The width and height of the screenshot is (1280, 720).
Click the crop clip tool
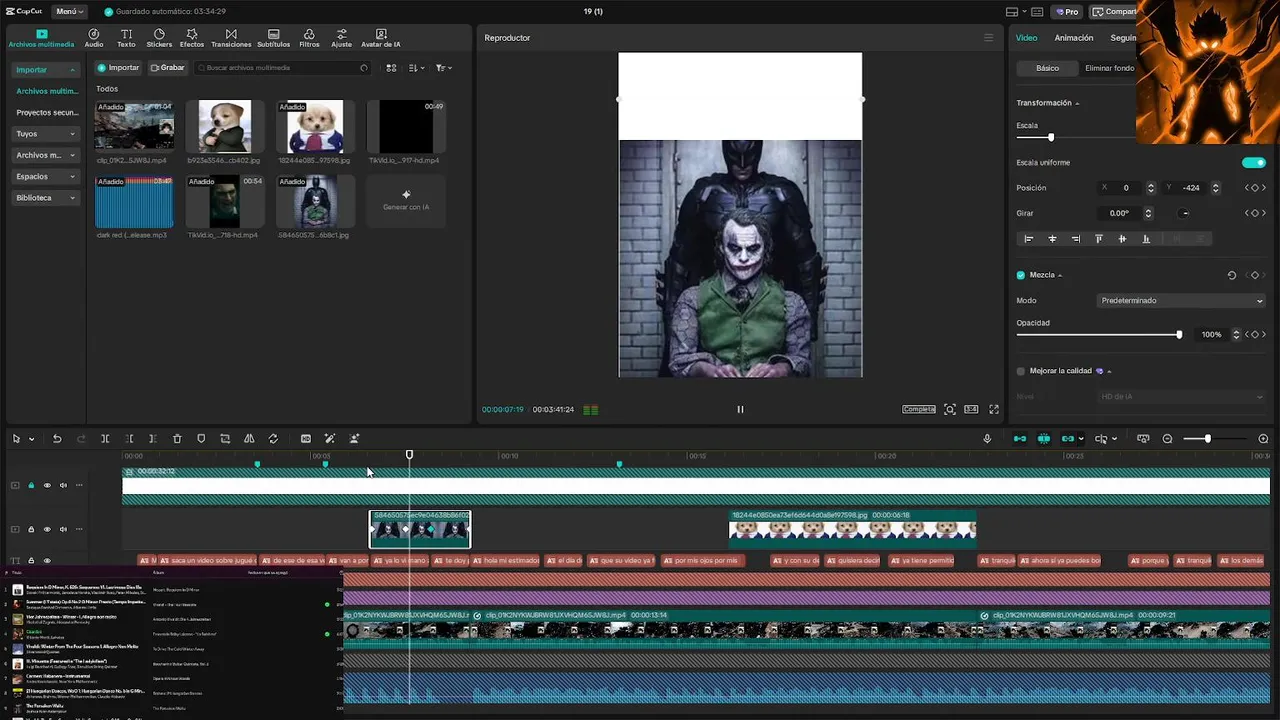point(225,439)
